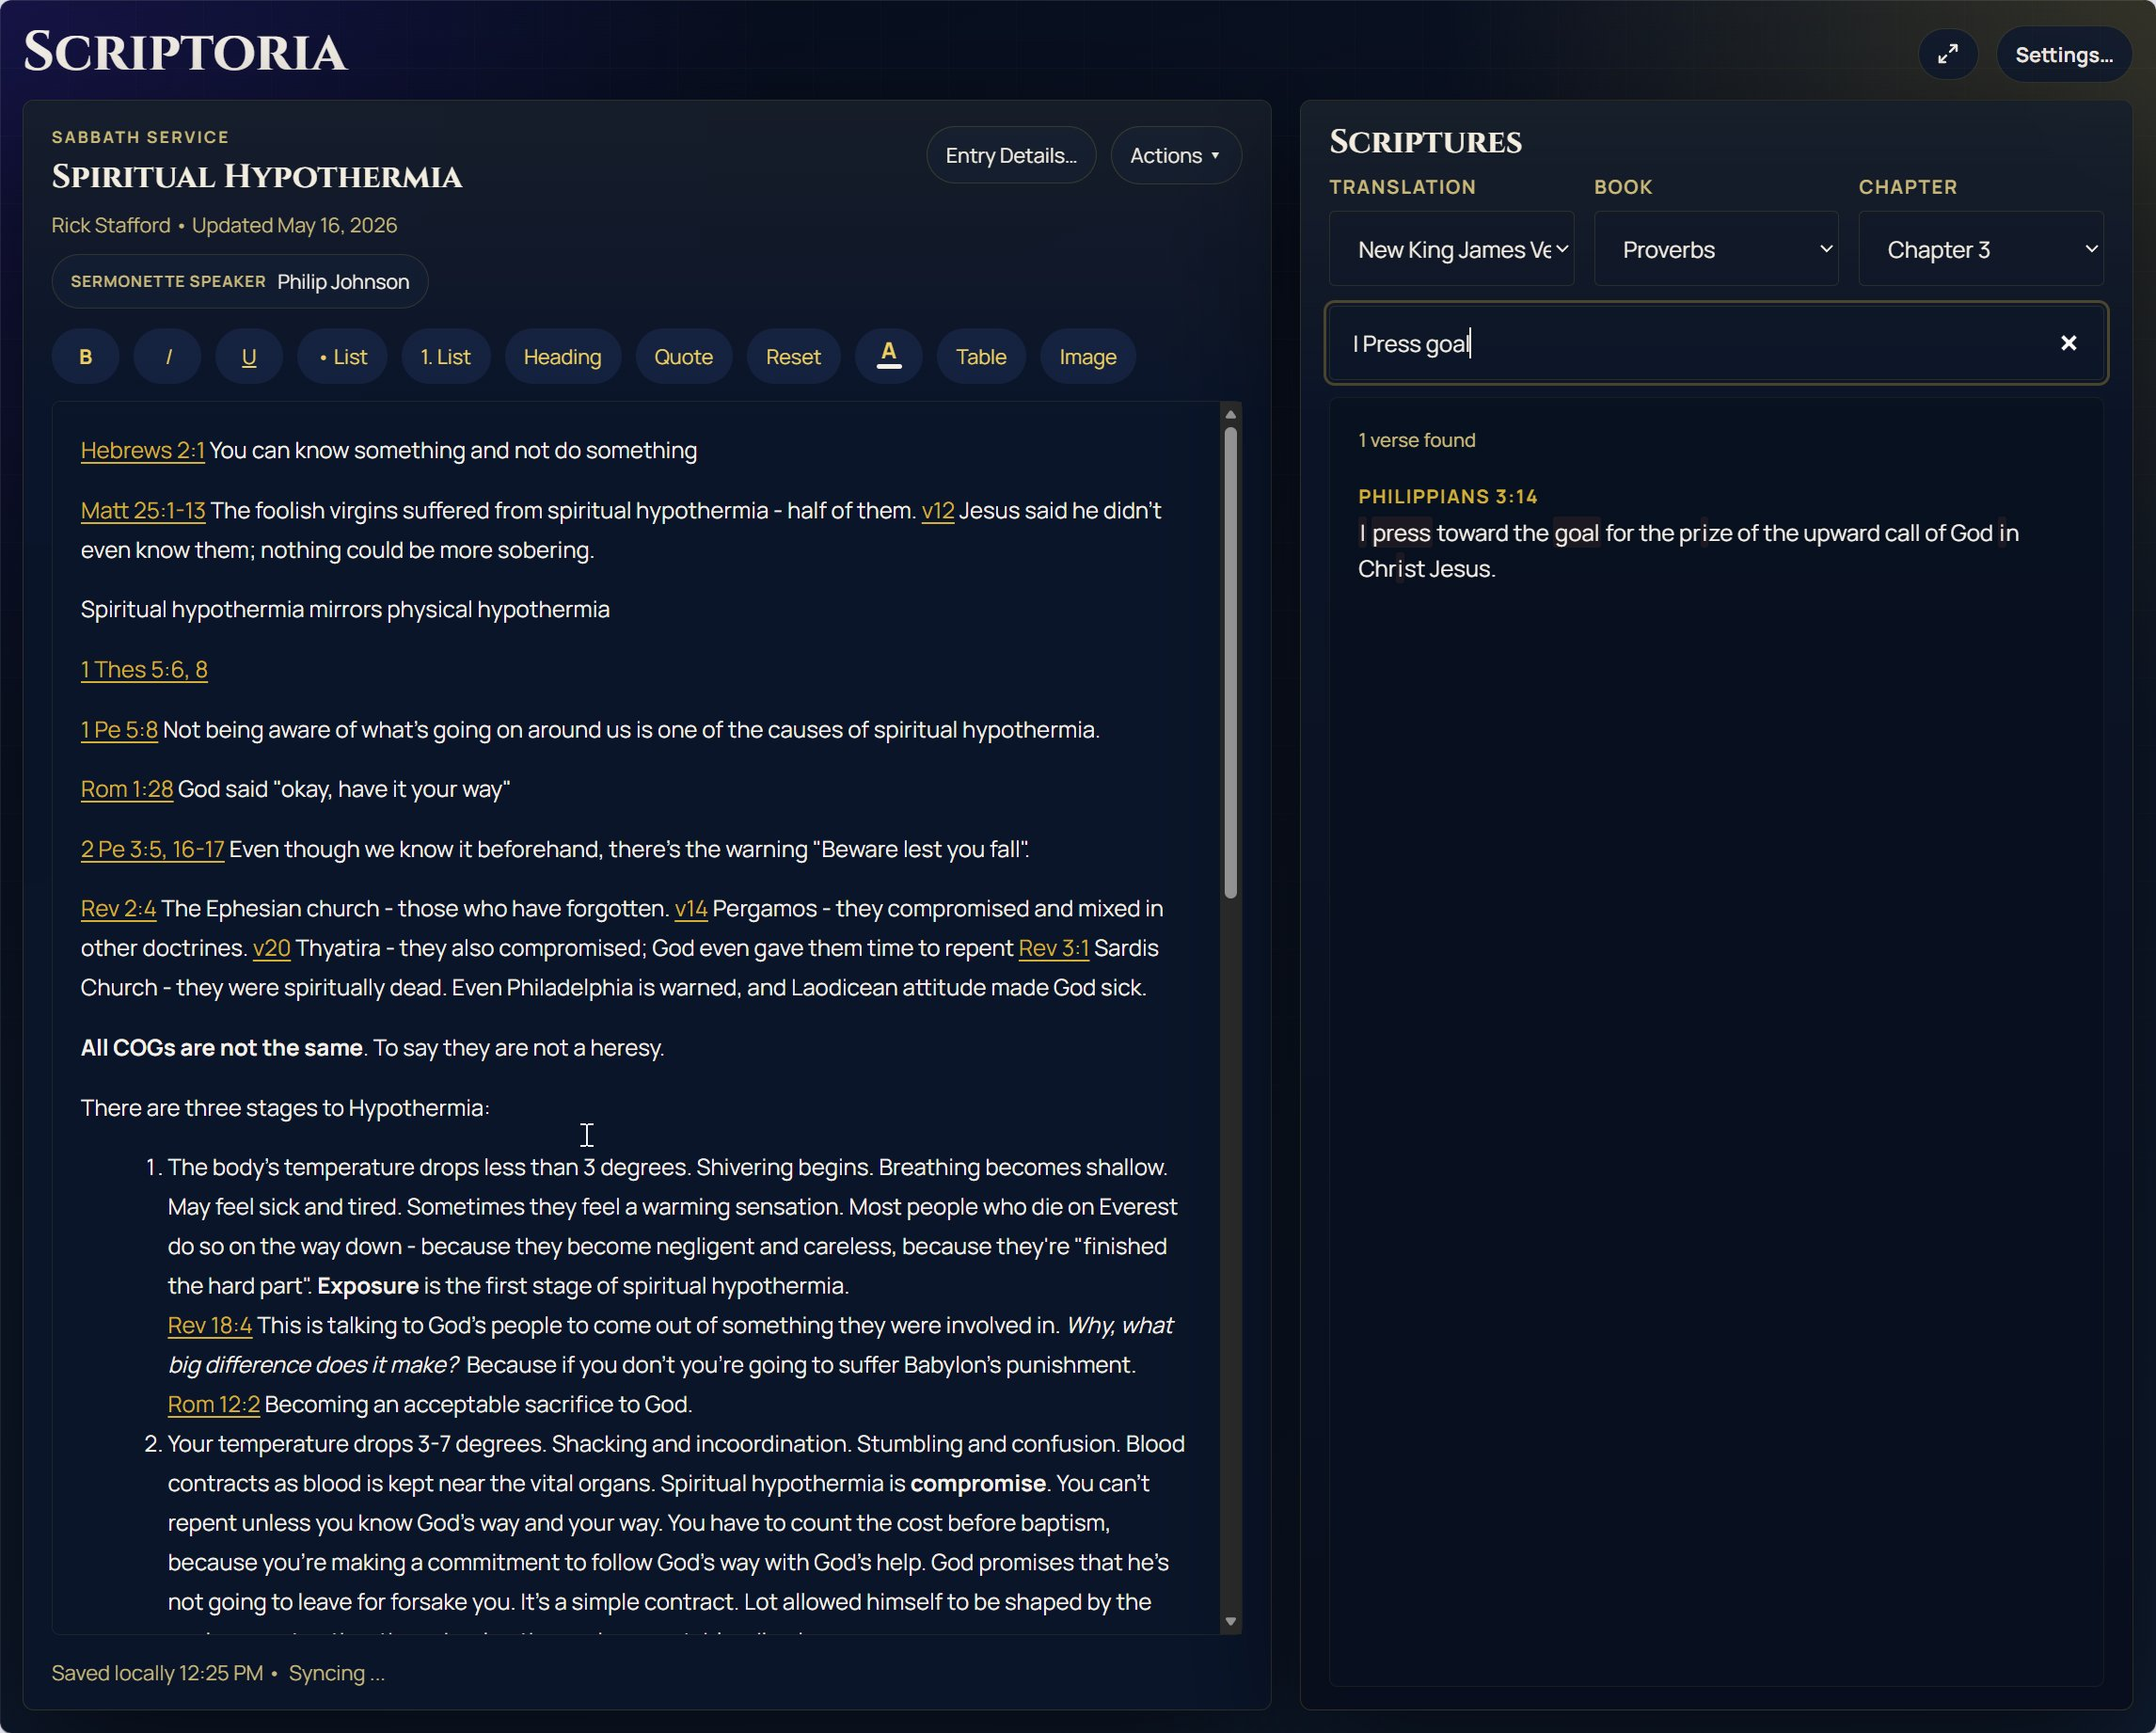The height and width of the screenshot is (1733, 2156).
Task: Expand the Actions dropdown menu
Action: click(1176, 155)
